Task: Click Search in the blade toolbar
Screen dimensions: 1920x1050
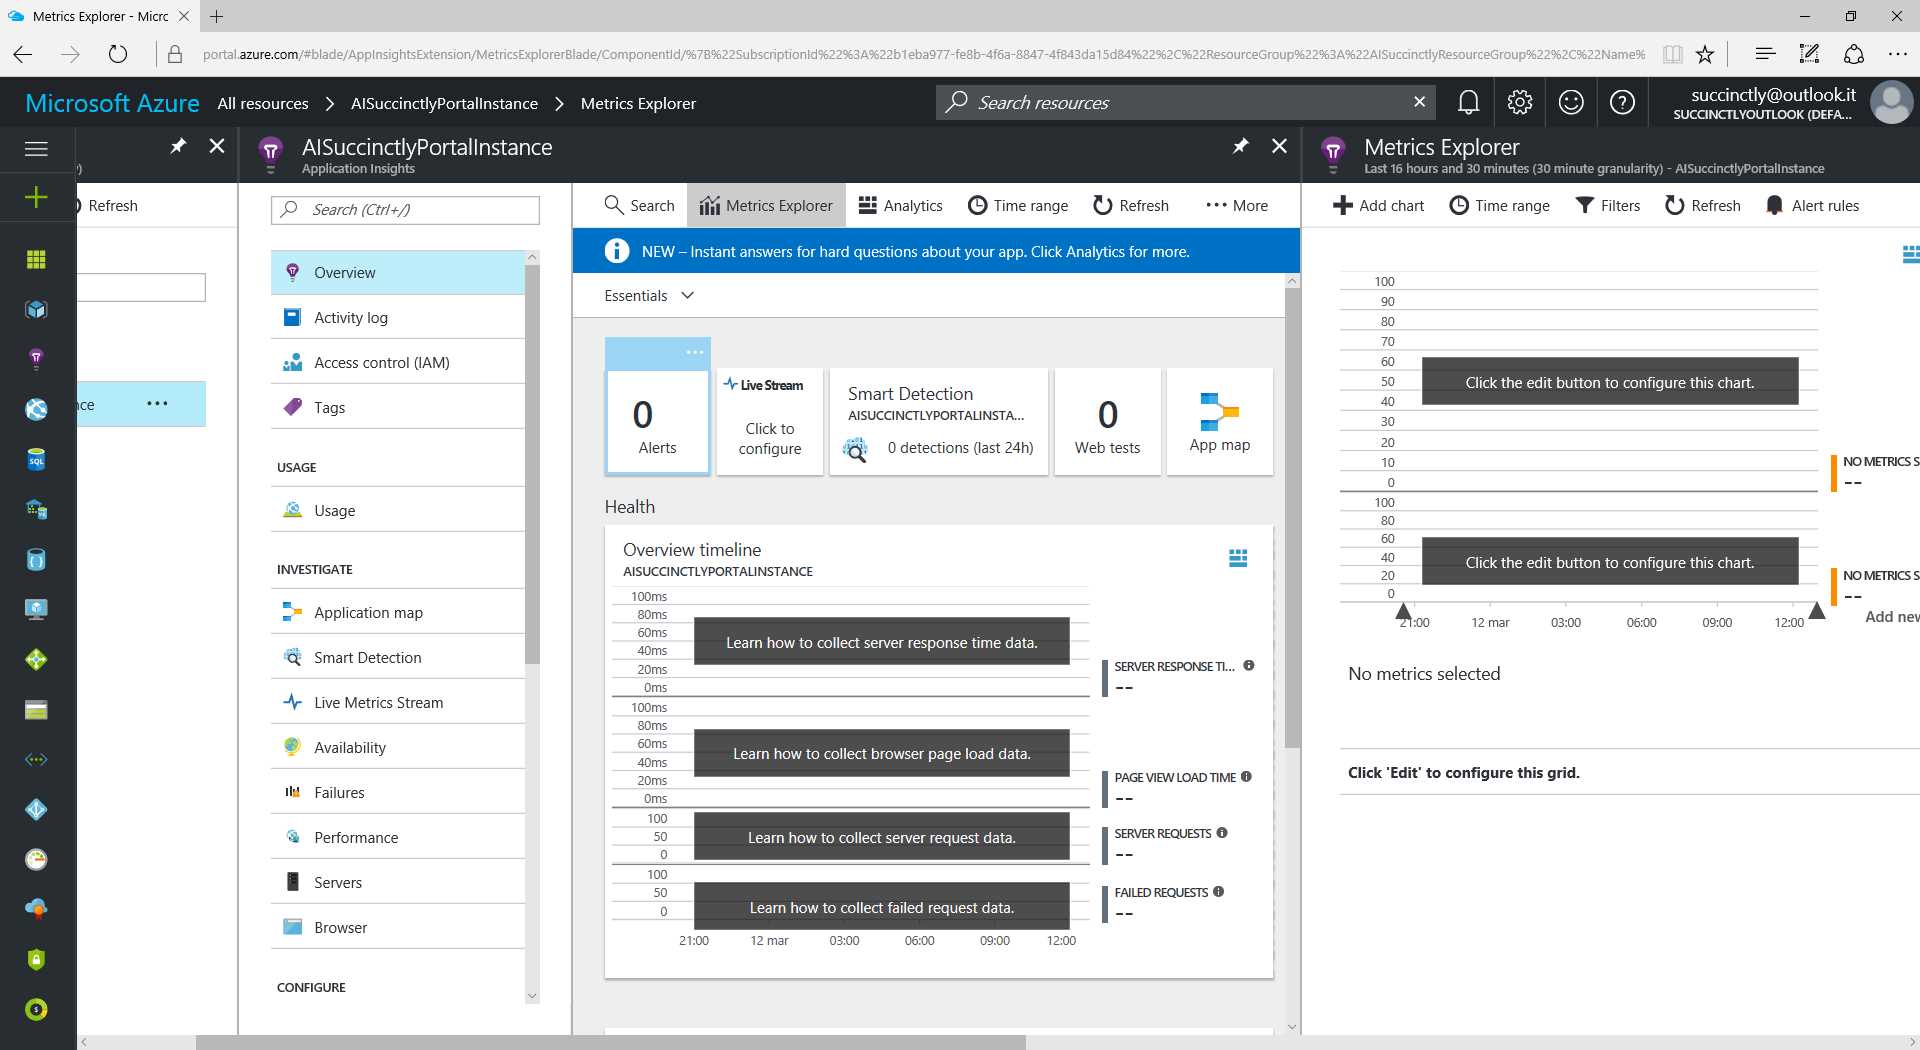Action: (640, 205)
